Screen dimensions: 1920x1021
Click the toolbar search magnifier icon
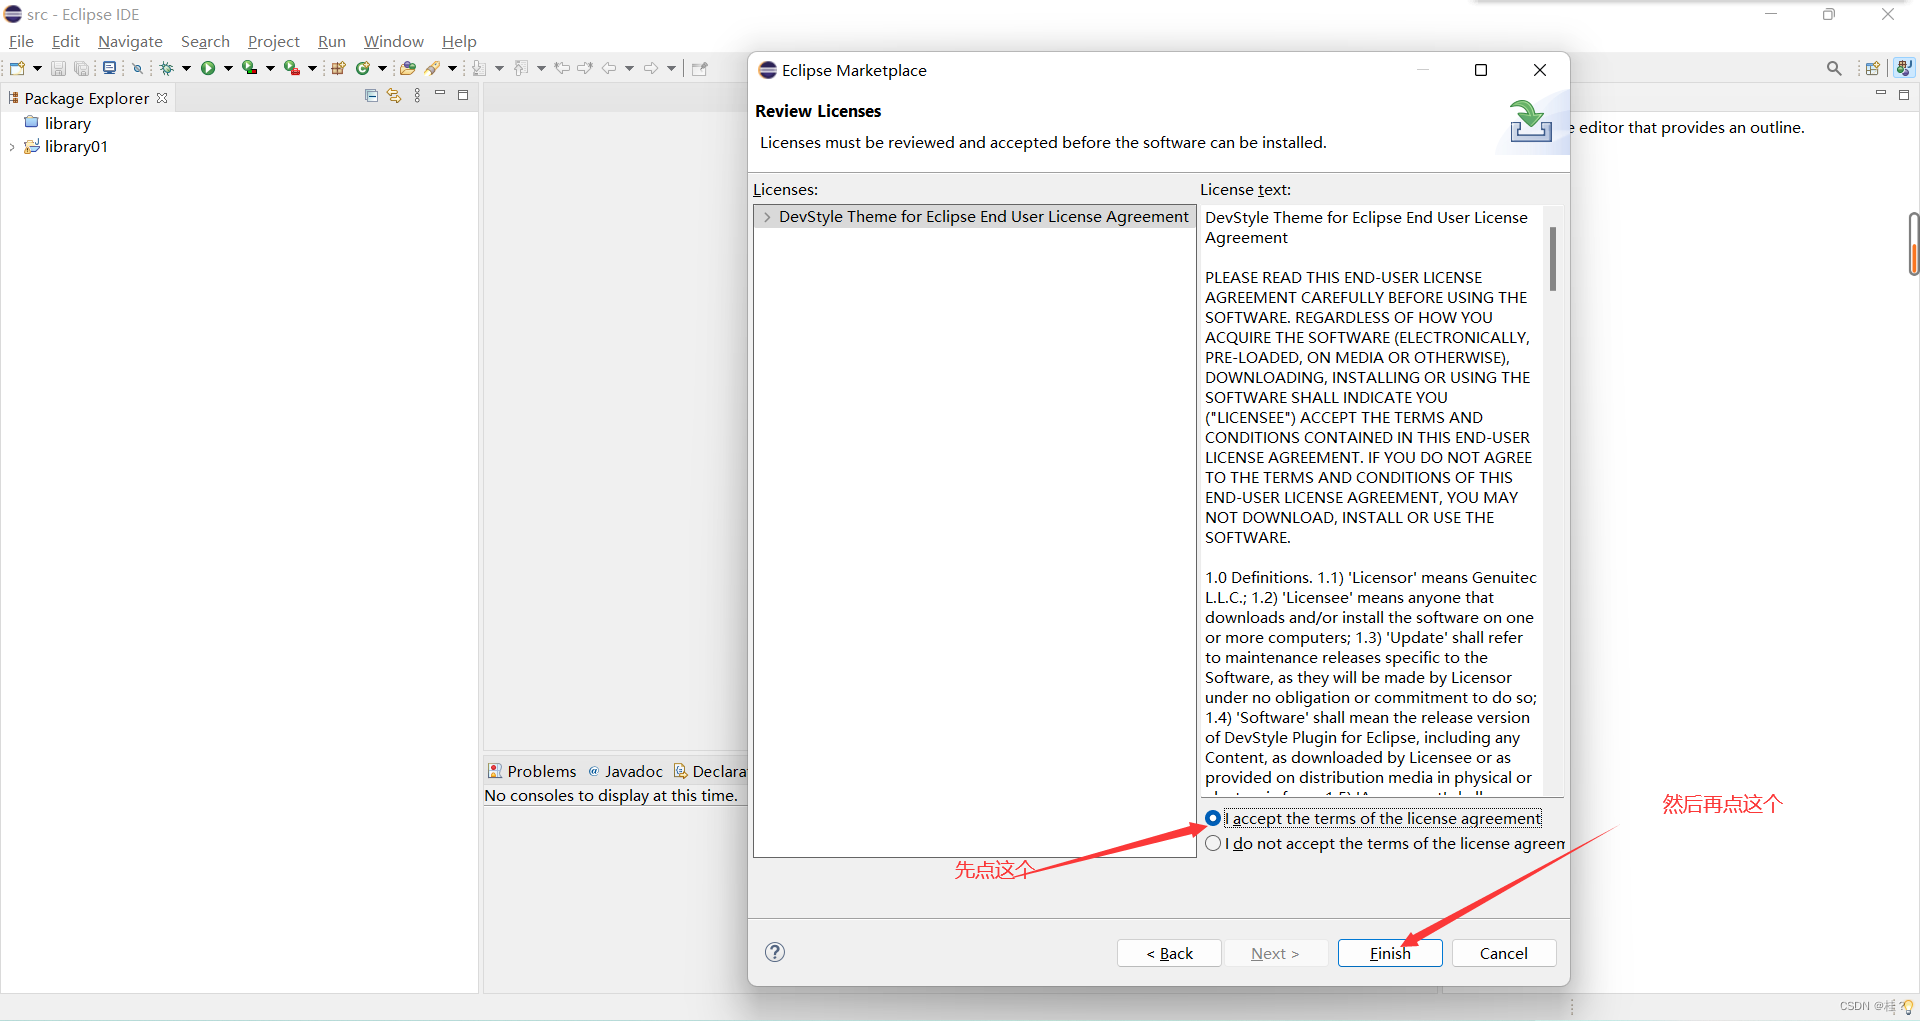(x=1834, y=68)
